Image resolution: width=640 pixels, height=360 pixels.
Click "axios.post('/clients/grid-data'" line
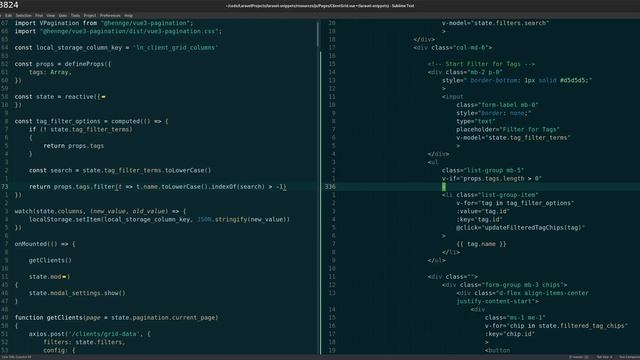89,333
